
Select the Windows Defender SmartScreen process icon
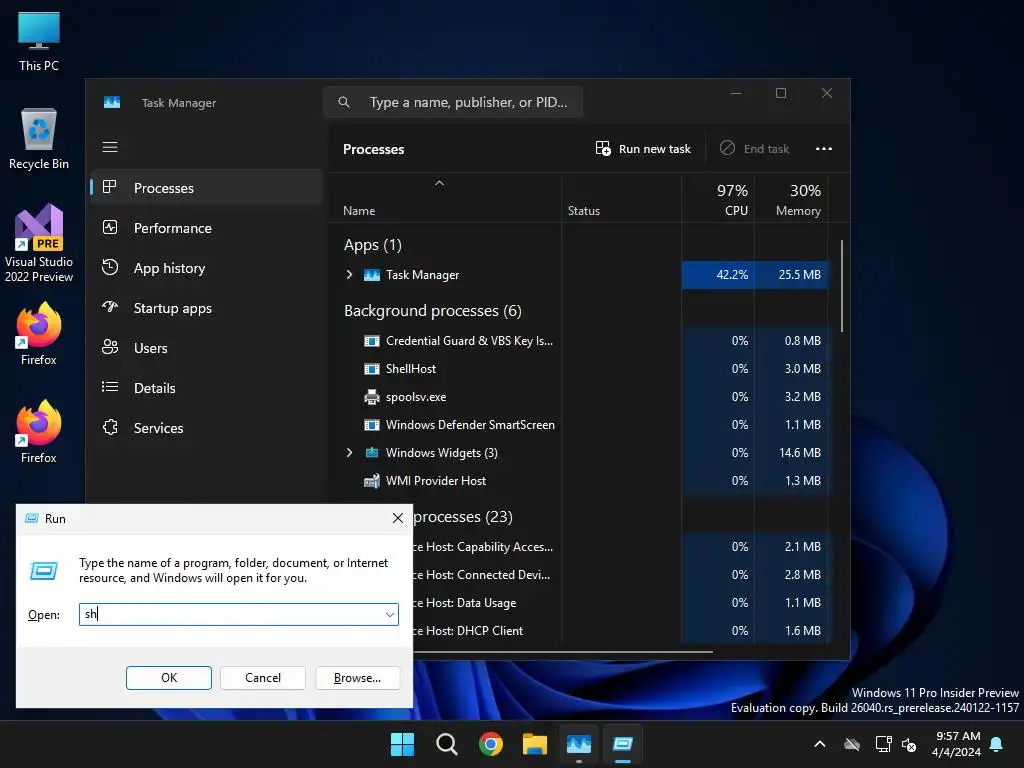coord(372,425)
